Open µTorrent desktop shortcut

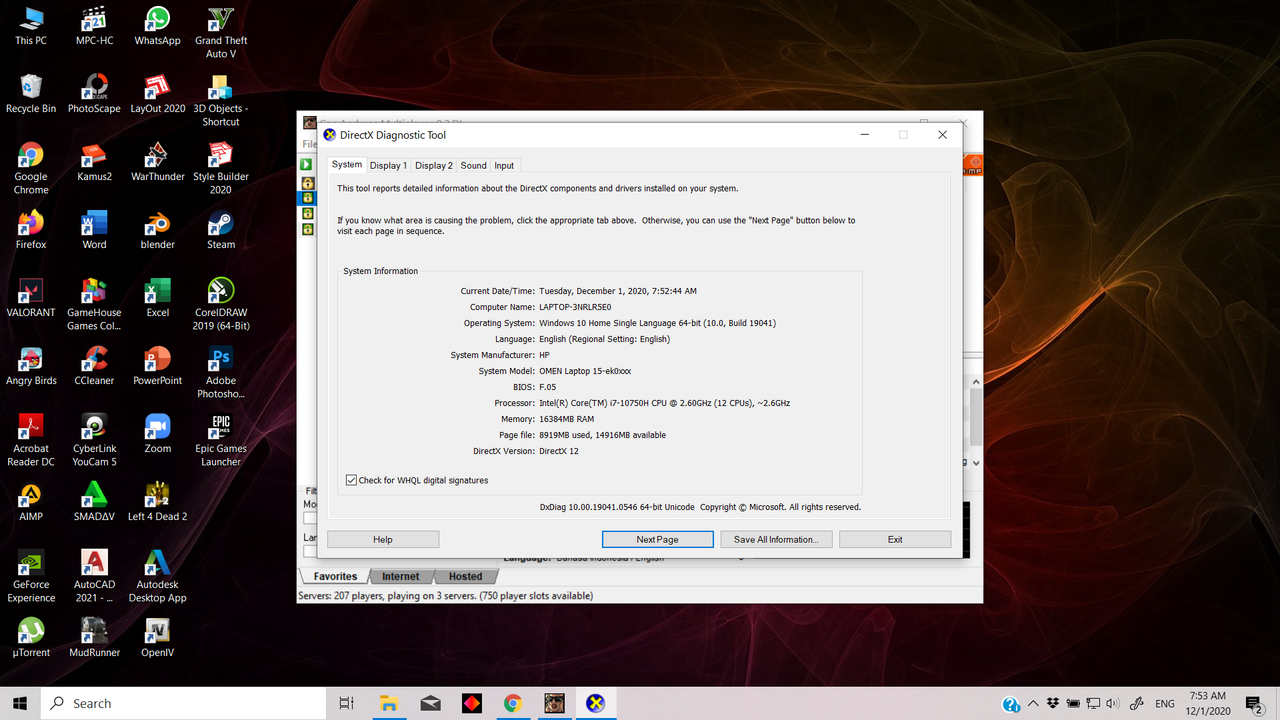click(x=31, y=638)
